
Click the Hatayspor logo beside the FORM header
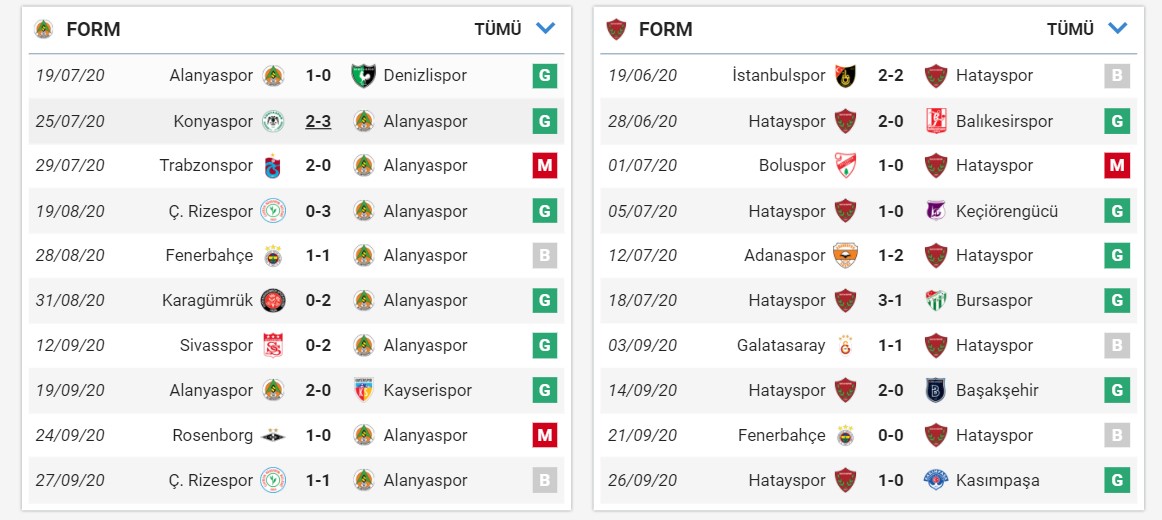(616, 29)
